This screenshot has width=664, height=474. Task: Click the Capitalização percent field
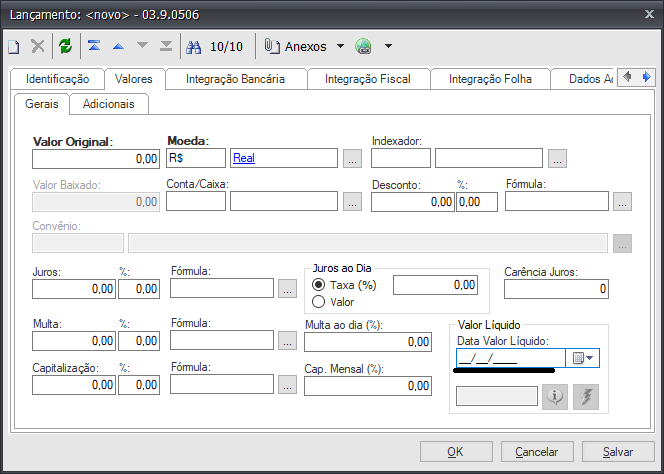pos(138,385)
